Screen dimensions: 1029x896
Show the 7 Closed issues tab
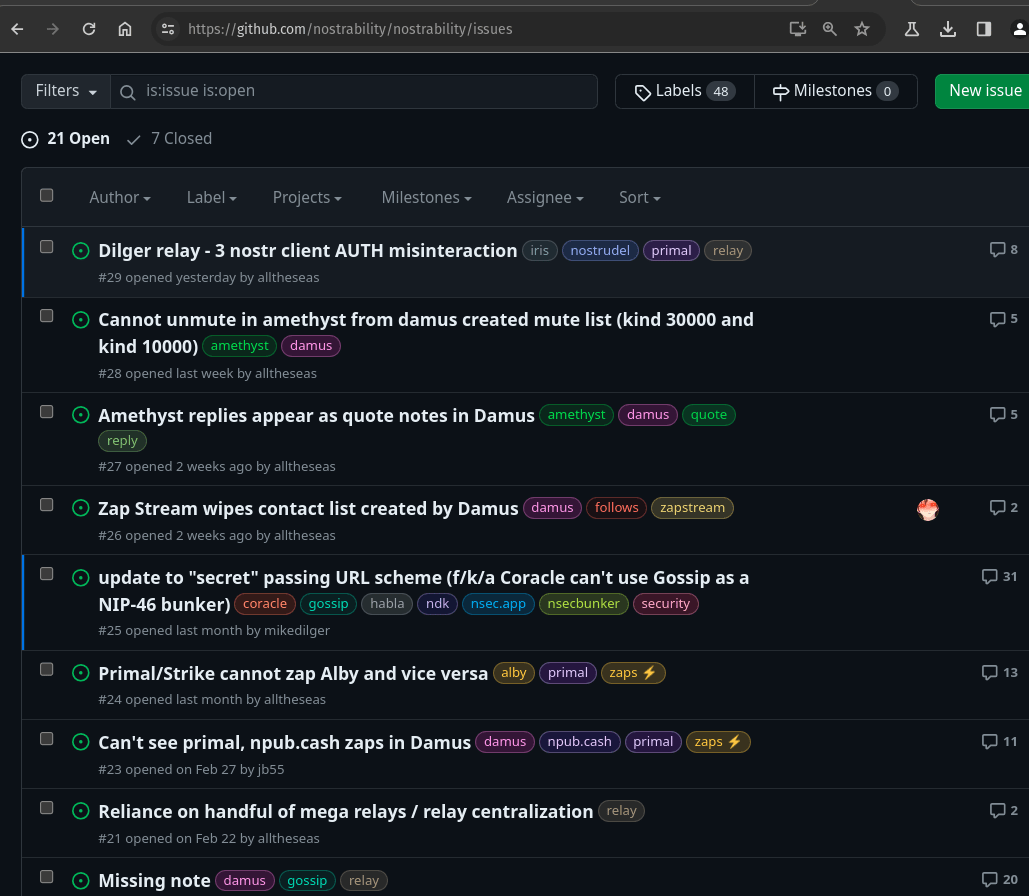(x=169, y=139)
